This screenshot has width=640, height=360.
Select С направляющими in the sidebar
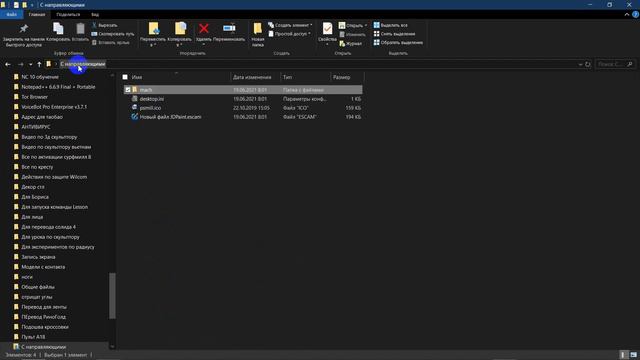coord(43,347)
